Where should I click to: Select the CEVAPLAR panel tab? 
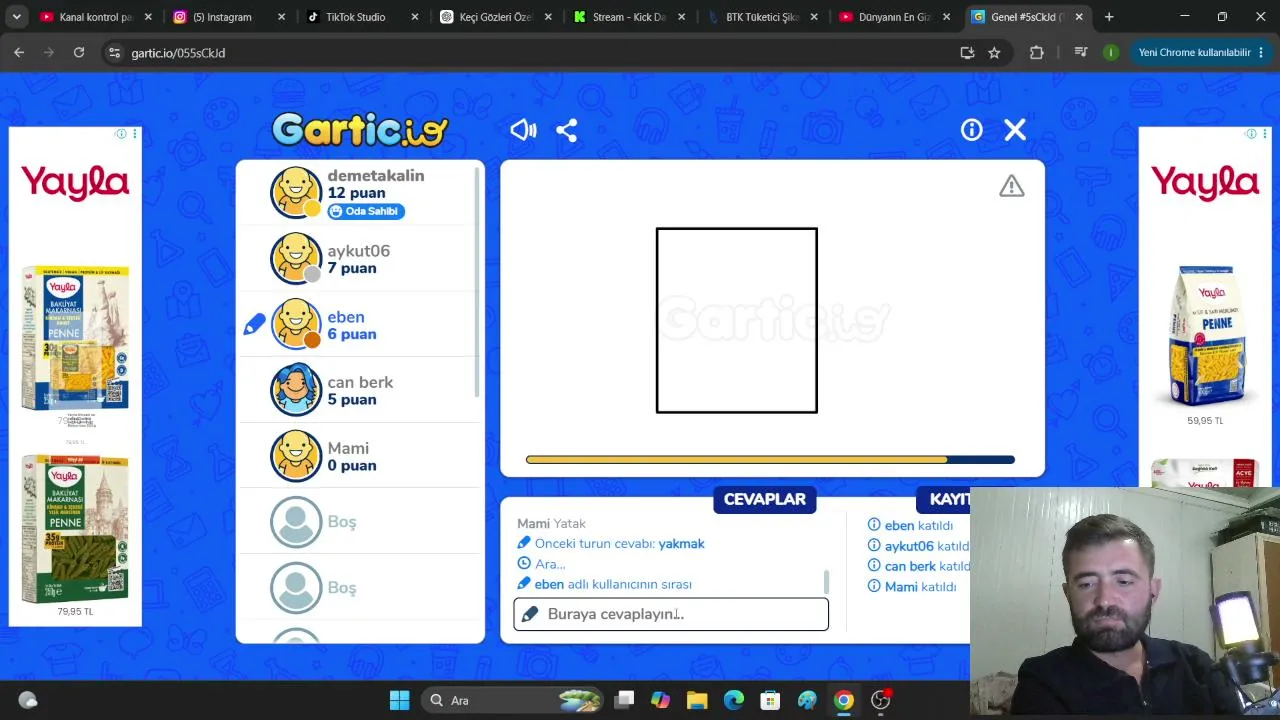[765, 499]
